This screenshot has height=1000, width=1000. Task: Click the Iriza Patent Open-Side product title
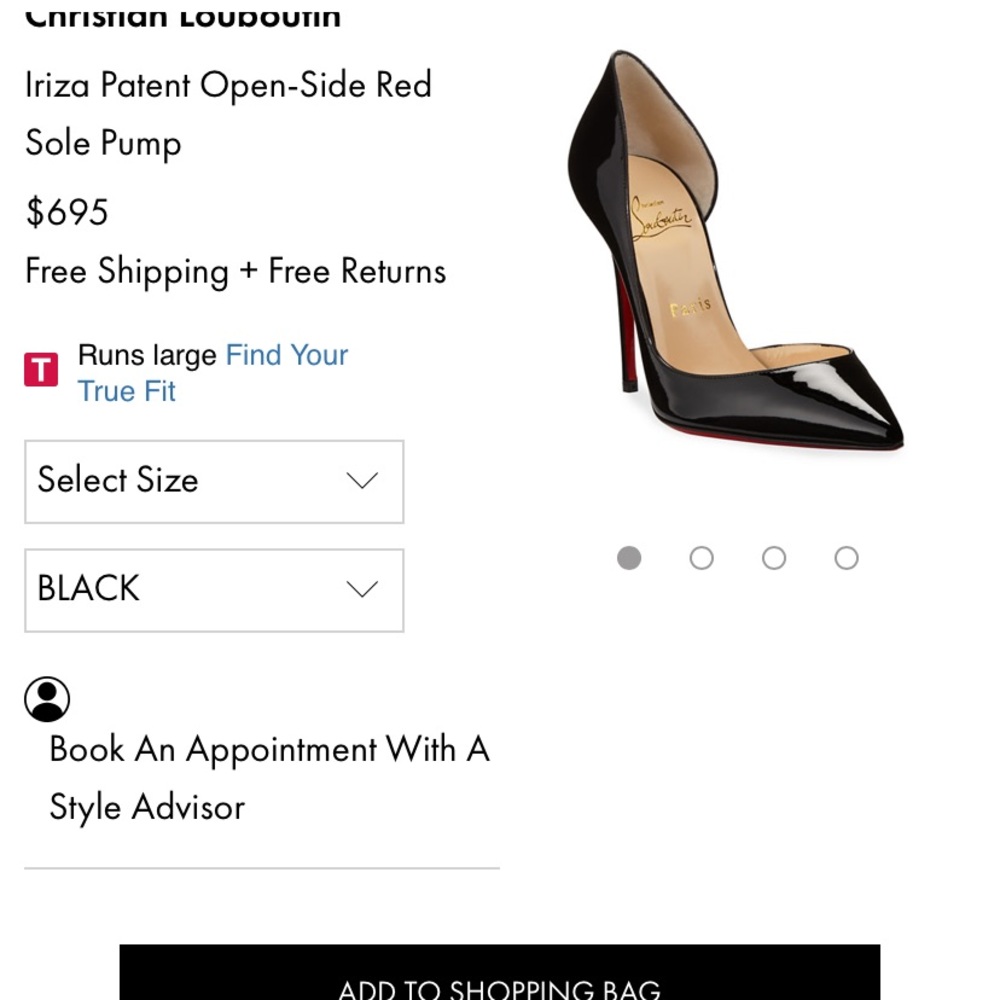[x=228, y=113]
